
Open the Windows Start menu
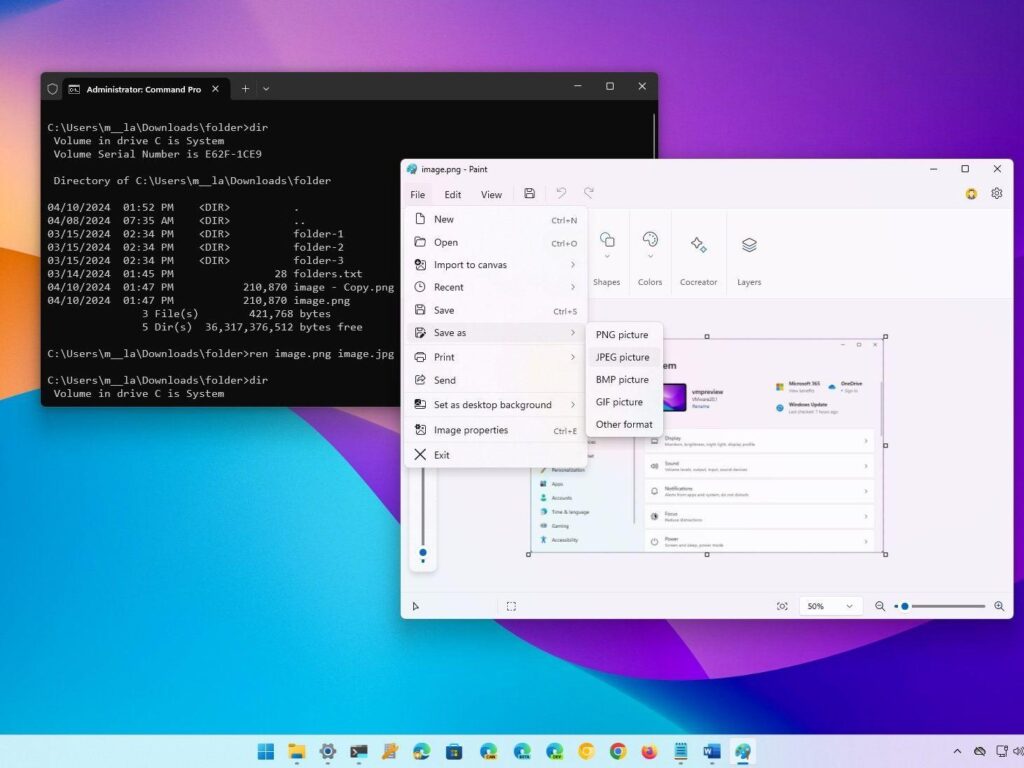point(266,752)
